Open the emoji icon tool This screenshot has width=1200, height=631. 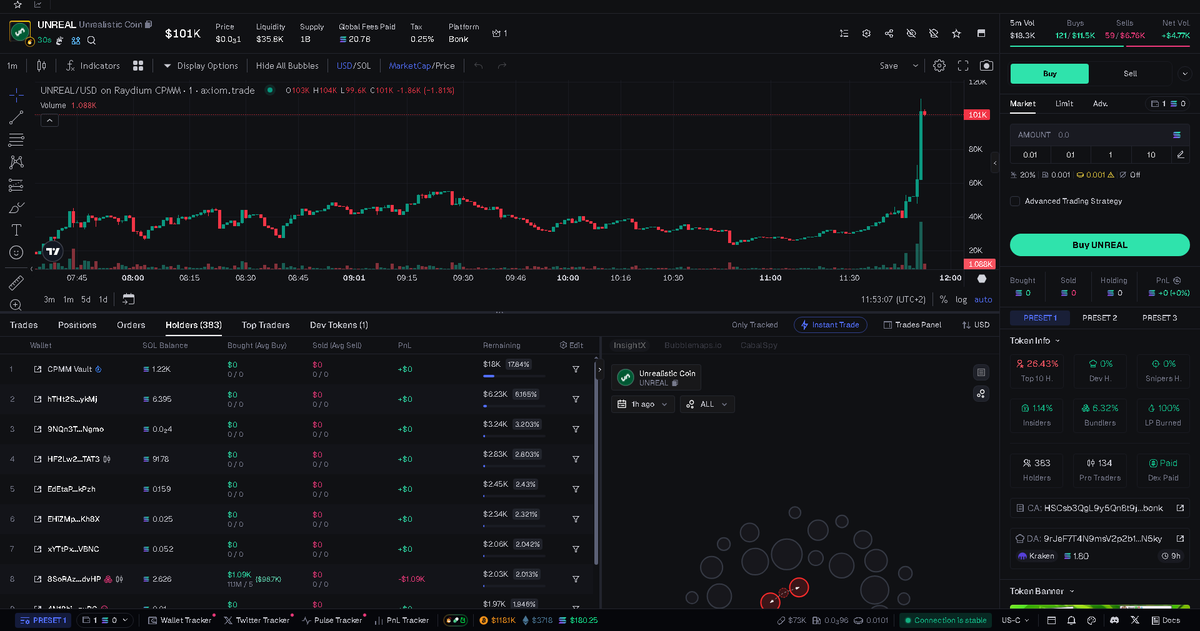pos(16,253)
